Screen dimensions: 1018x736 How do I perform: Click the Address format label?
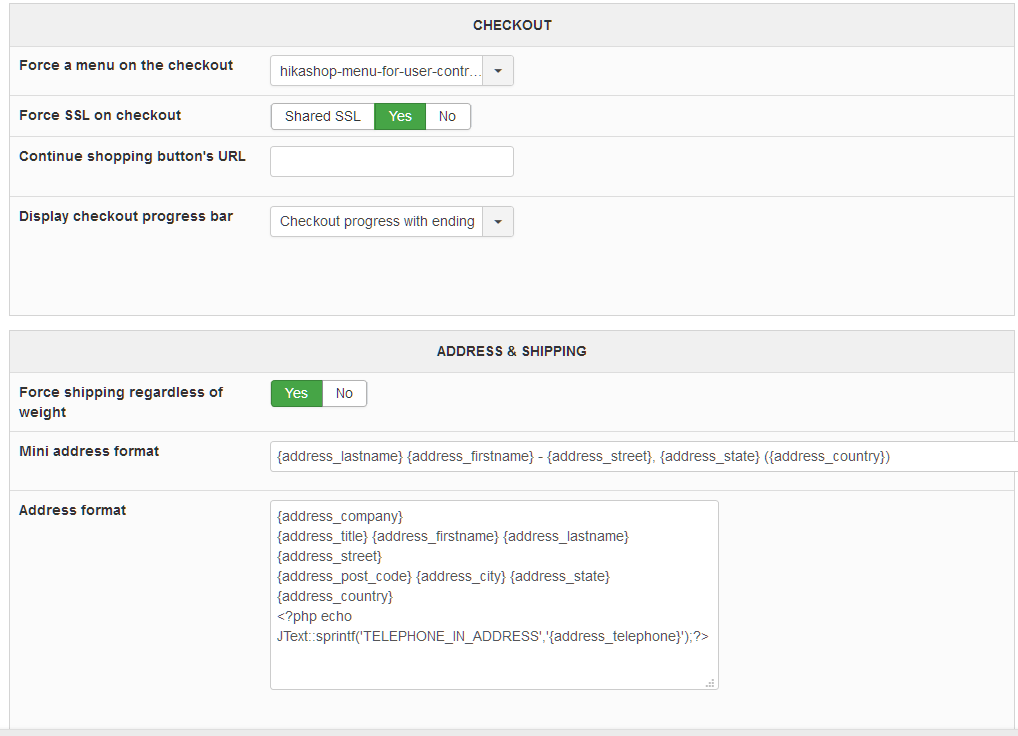[73, 510]
